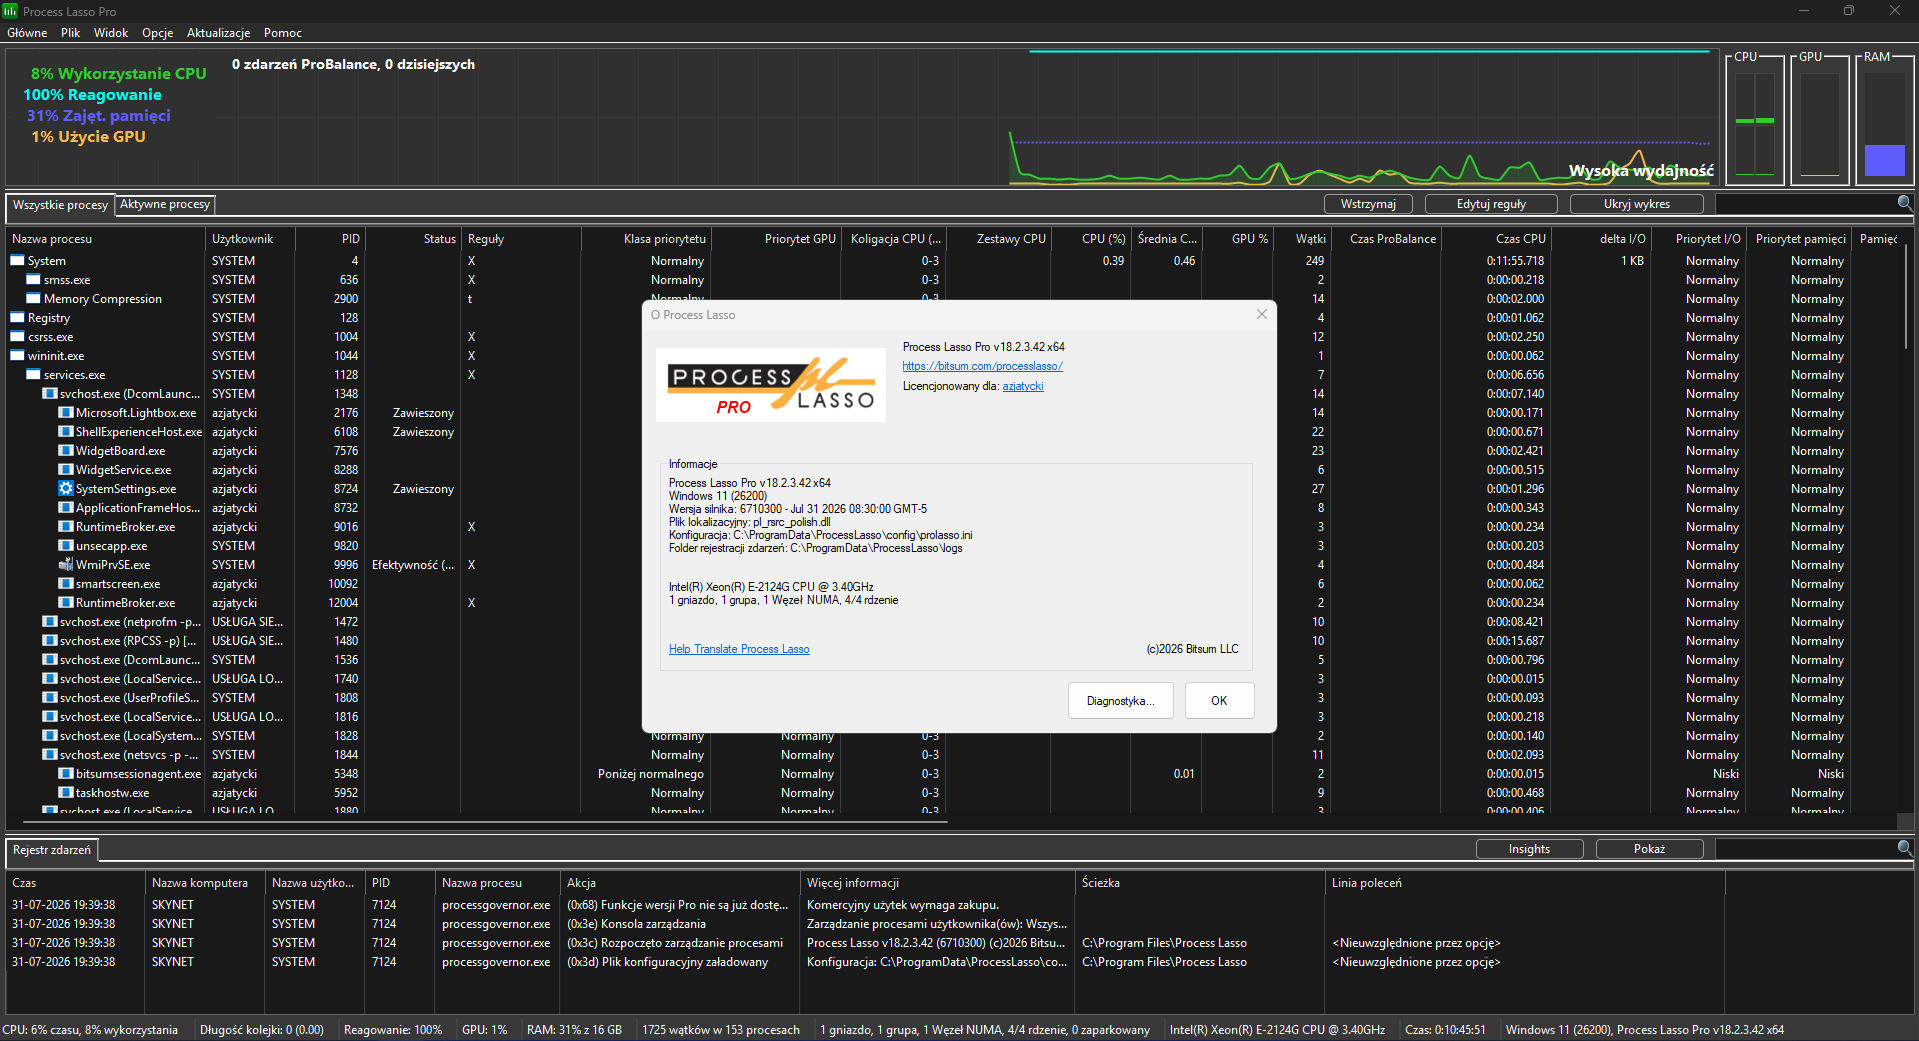Focus the process list search field
This screenshot has height=1041, width=1919.
[x=1806, y=204]
